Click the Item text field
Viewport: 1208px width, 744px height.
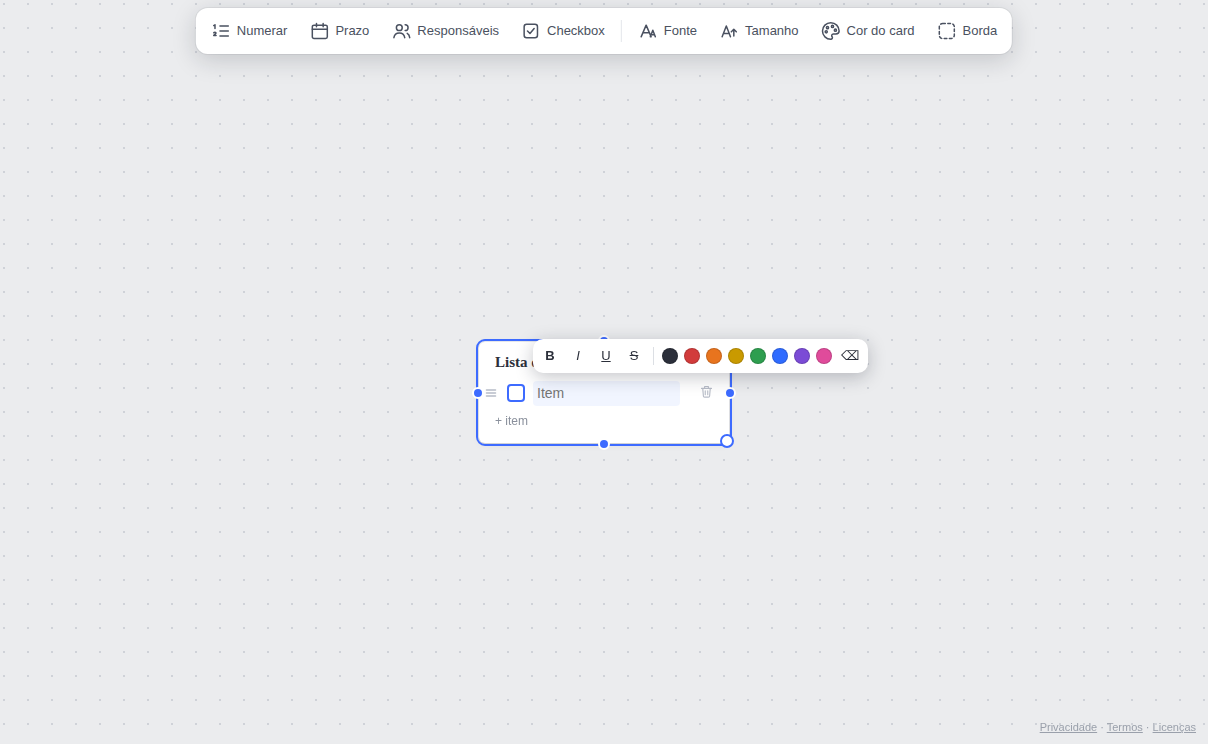[x=606, y=393]
